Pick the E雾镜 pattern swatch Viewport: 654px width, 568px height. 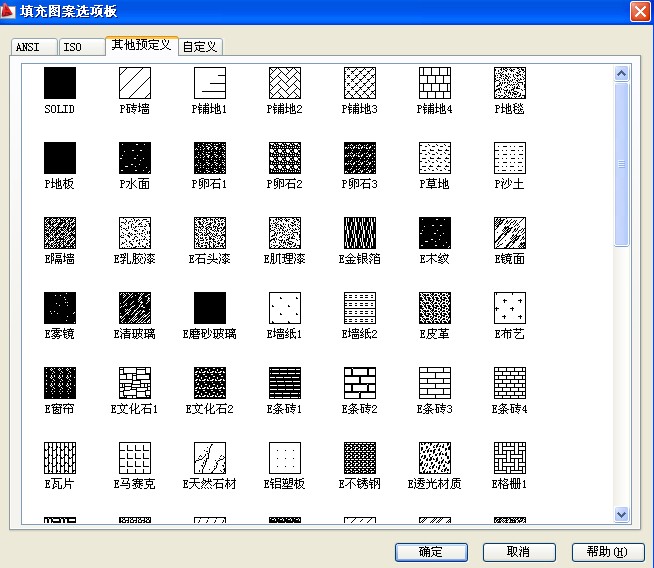click(x=60, y=308)
